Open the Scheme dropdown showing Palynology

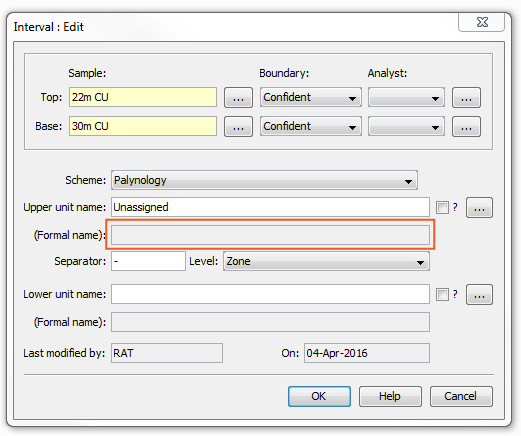(x=264, y=180)
